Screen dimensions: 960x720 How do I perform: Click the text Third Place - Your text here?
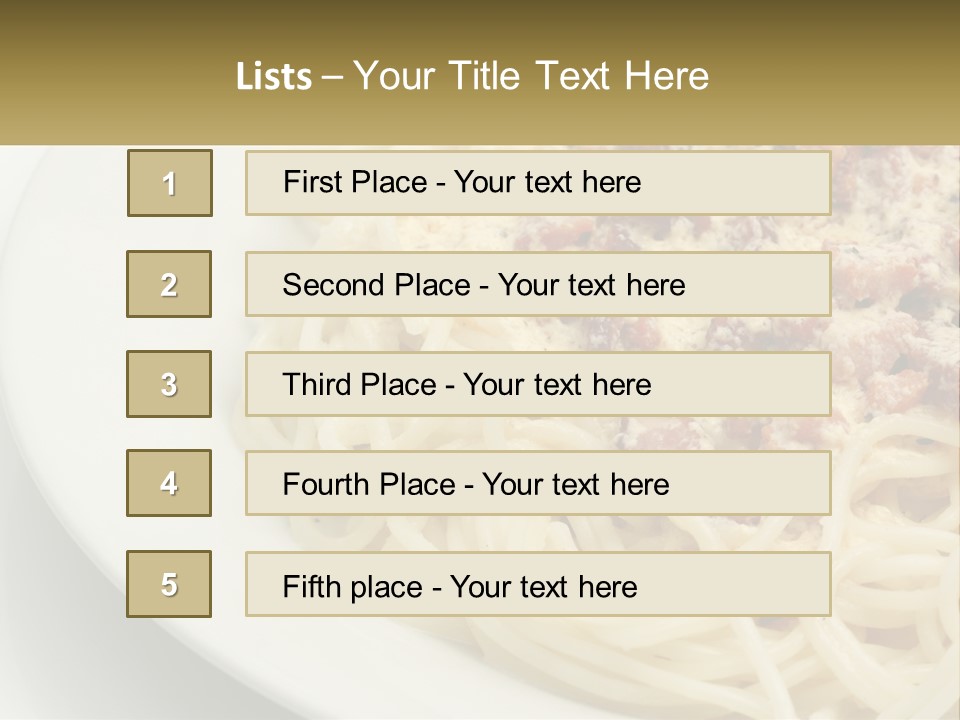pyautogui.click(x=467, y=384)
